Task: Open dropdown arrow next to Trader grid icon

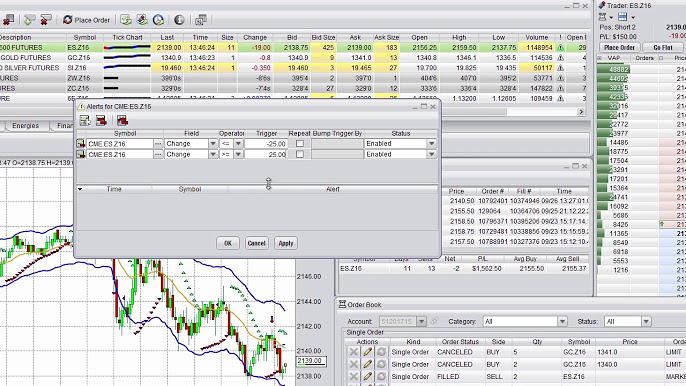Action: [x=633, y=18]
